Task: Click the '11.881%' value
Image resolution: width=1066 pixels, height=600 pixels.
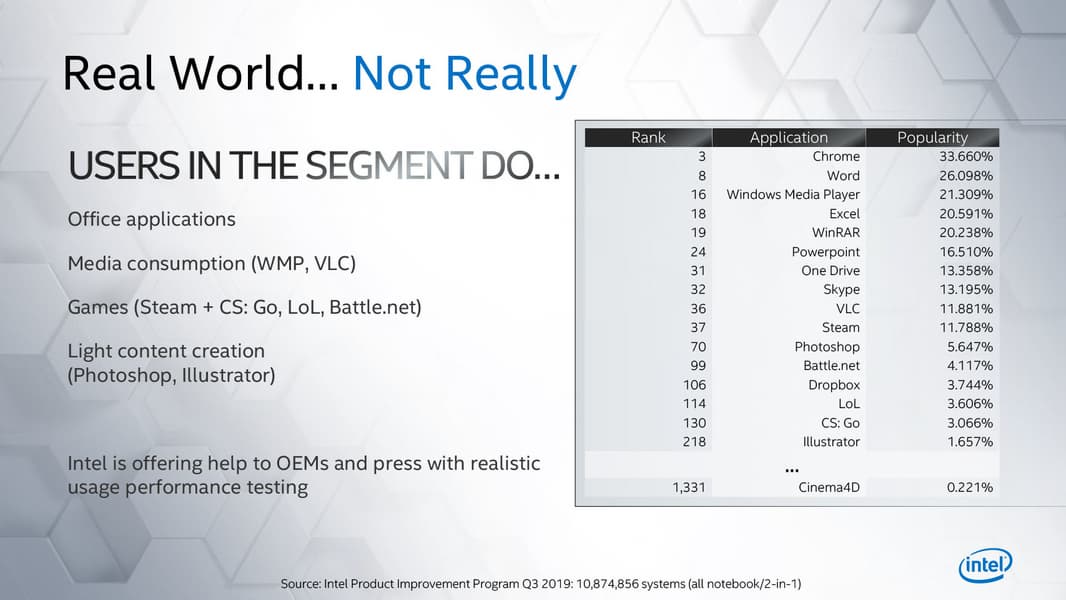Action: pyautogui.click(x=966, y=308)
